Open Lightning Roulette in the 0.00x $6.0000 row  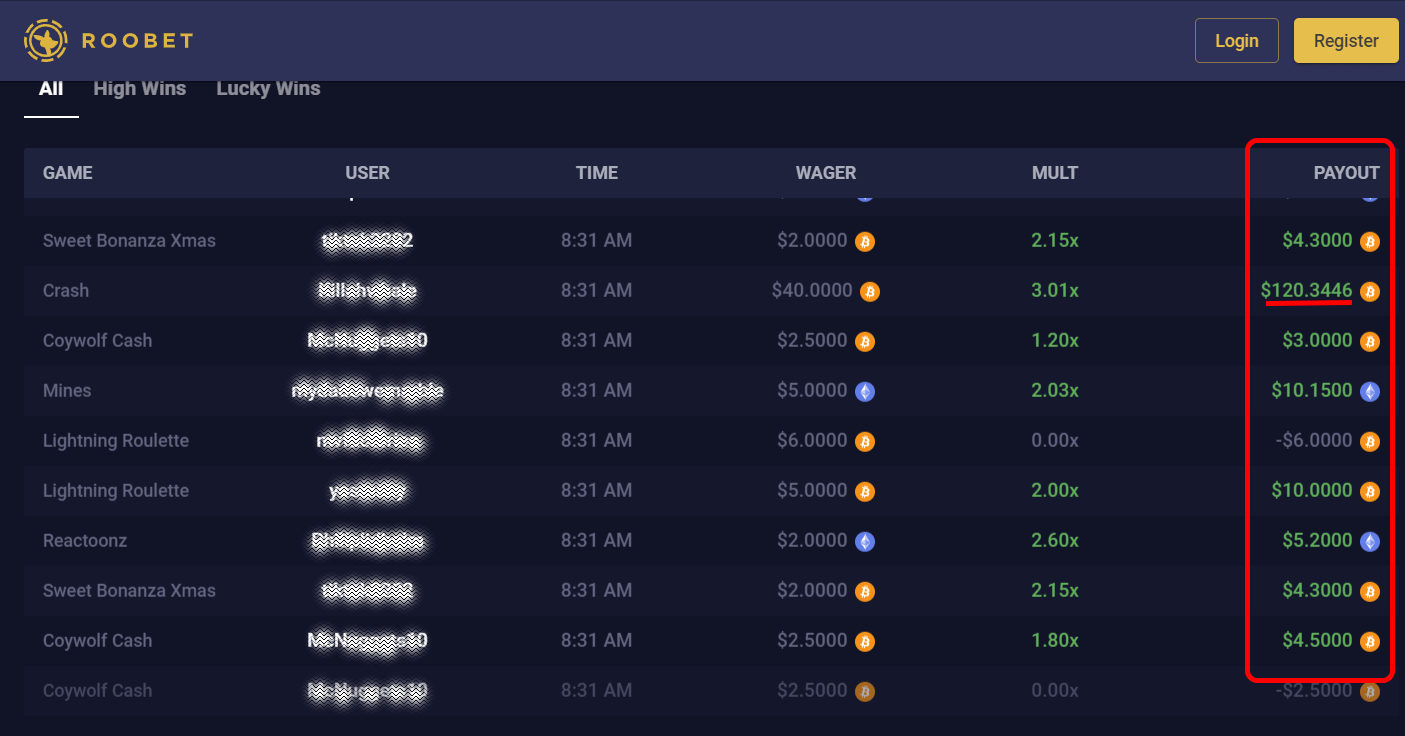pyautogui.click(x=116, y=441)
